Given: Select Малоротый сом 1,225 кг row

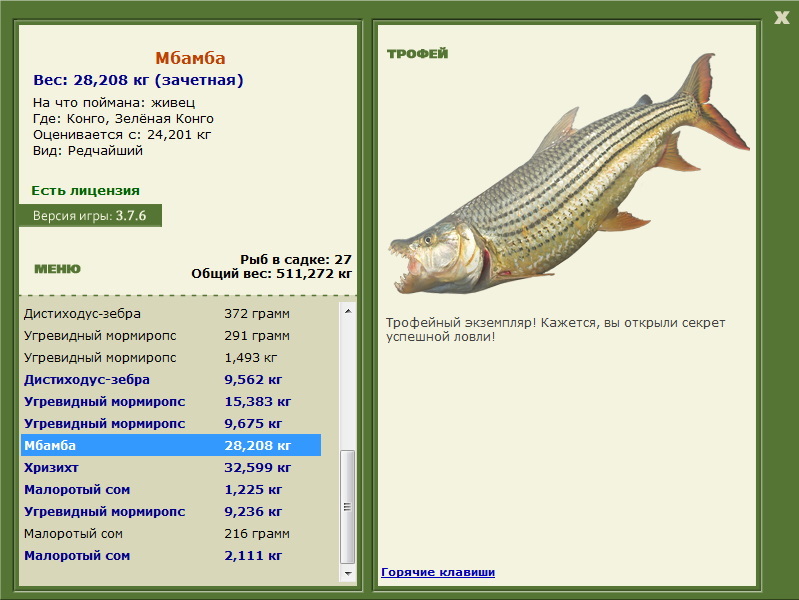Looking at the screenshot, I should pos(171,489).
